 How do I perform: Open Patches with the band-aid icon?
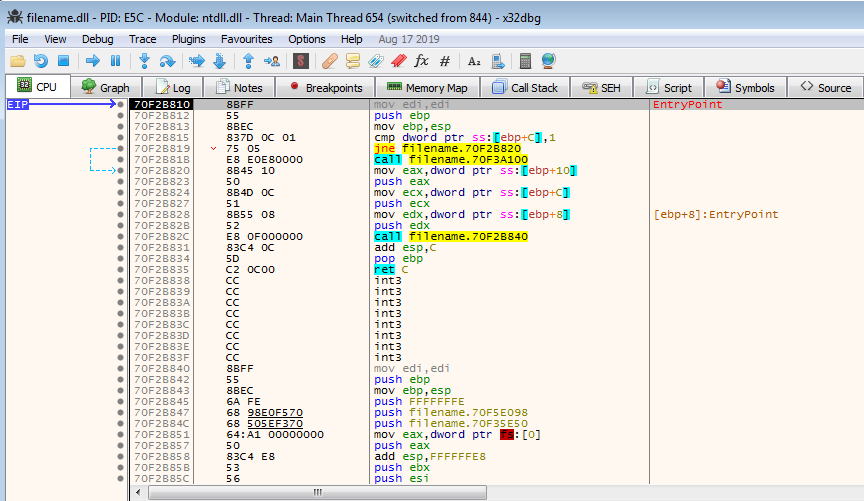[x=329, y=61]
